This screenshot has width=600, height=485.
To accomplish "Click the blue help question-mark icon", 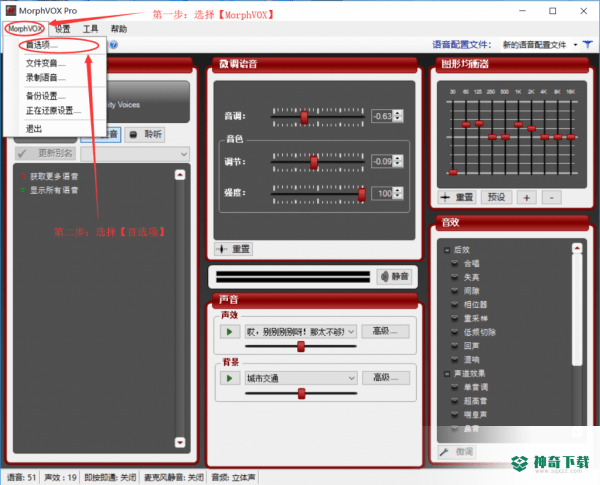I will pyautogui.click(x=114, y=45).
